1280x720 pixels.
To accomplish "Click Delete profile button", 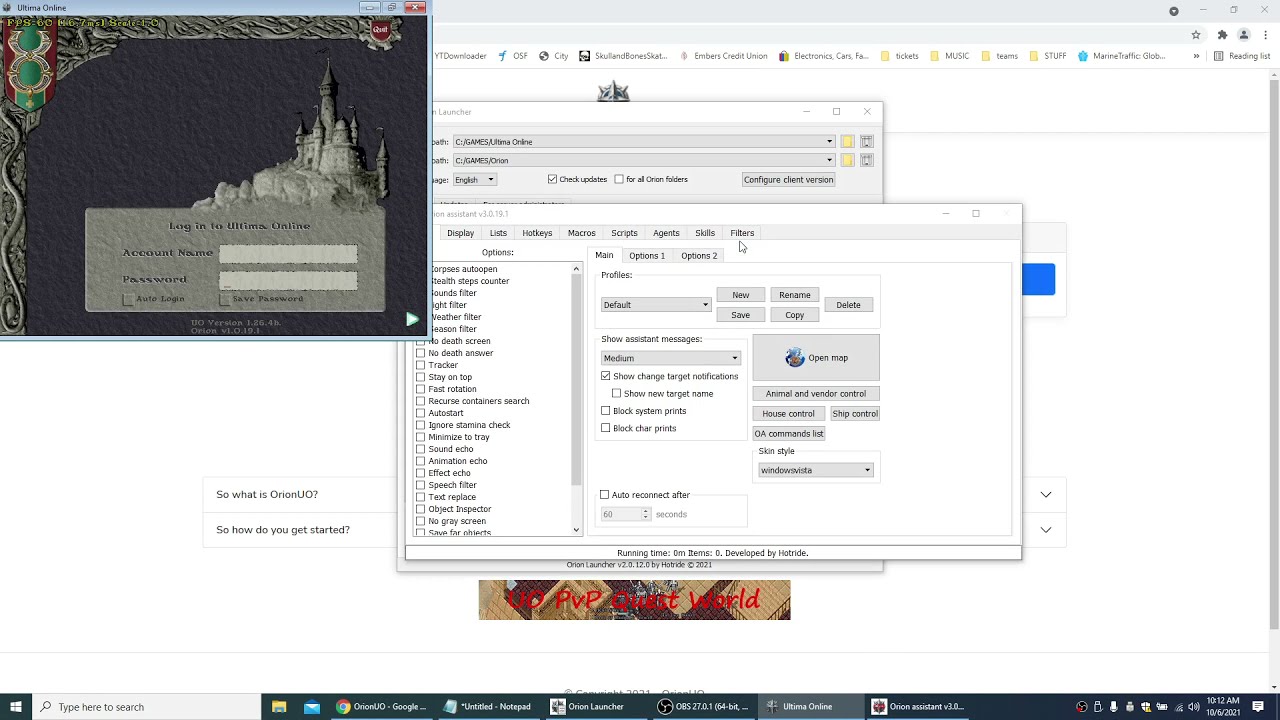I will (x=848, y=305).
